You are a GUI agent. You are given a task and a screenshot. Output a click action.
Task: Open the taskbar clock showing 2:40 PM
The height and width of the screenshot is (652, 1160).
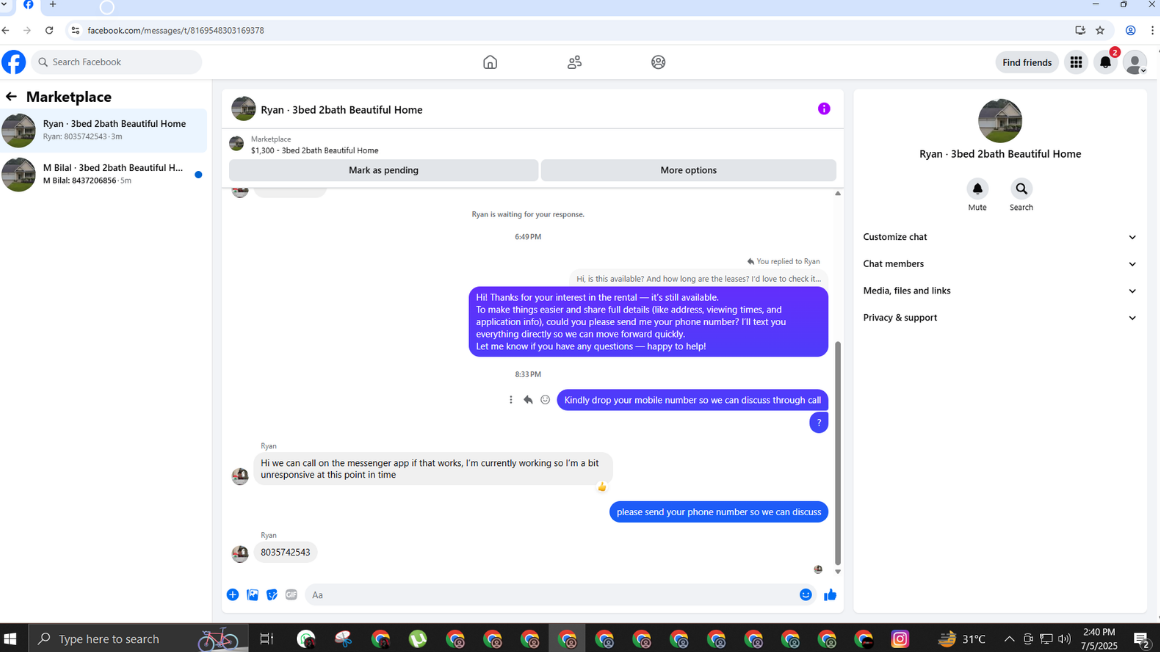click(1099, 639)
